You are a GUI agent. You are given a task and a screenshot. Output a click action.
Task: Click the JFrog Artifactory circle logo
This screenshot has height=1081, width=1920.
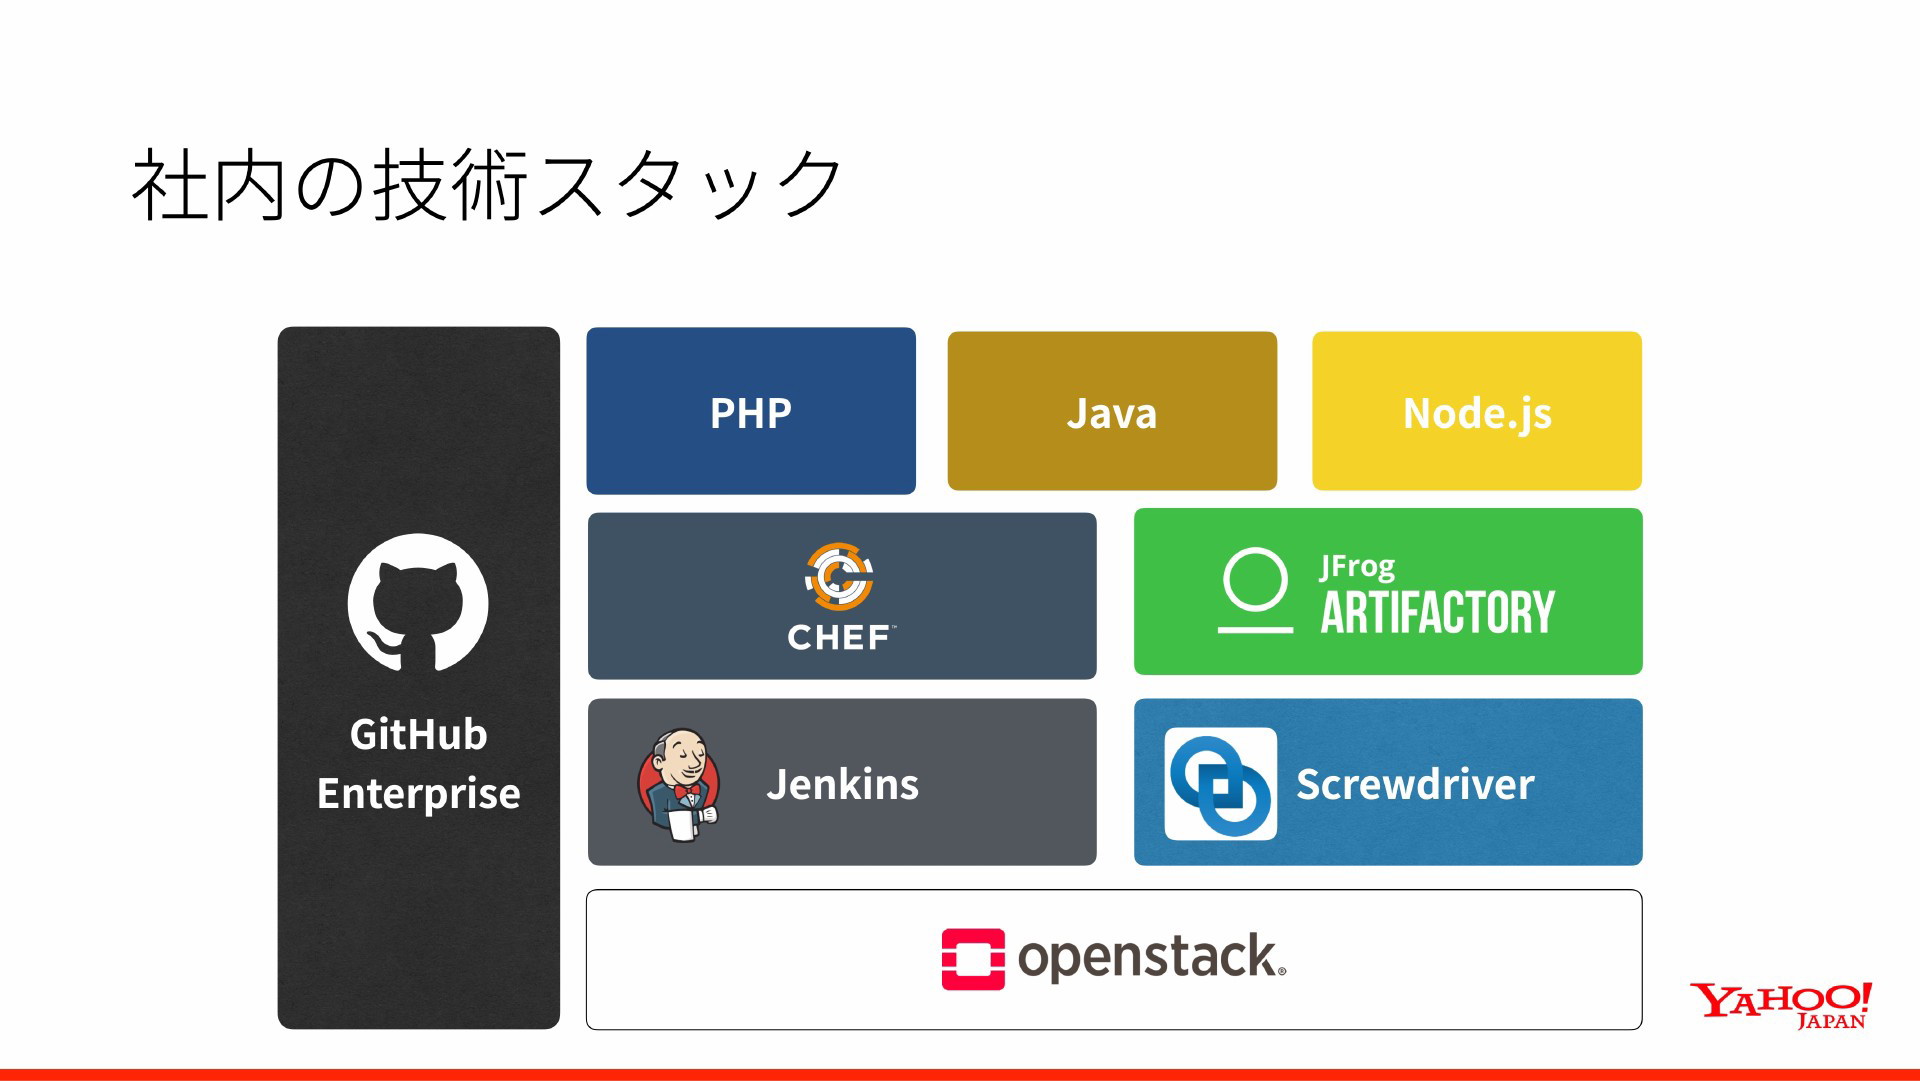tap(1255, 590)
